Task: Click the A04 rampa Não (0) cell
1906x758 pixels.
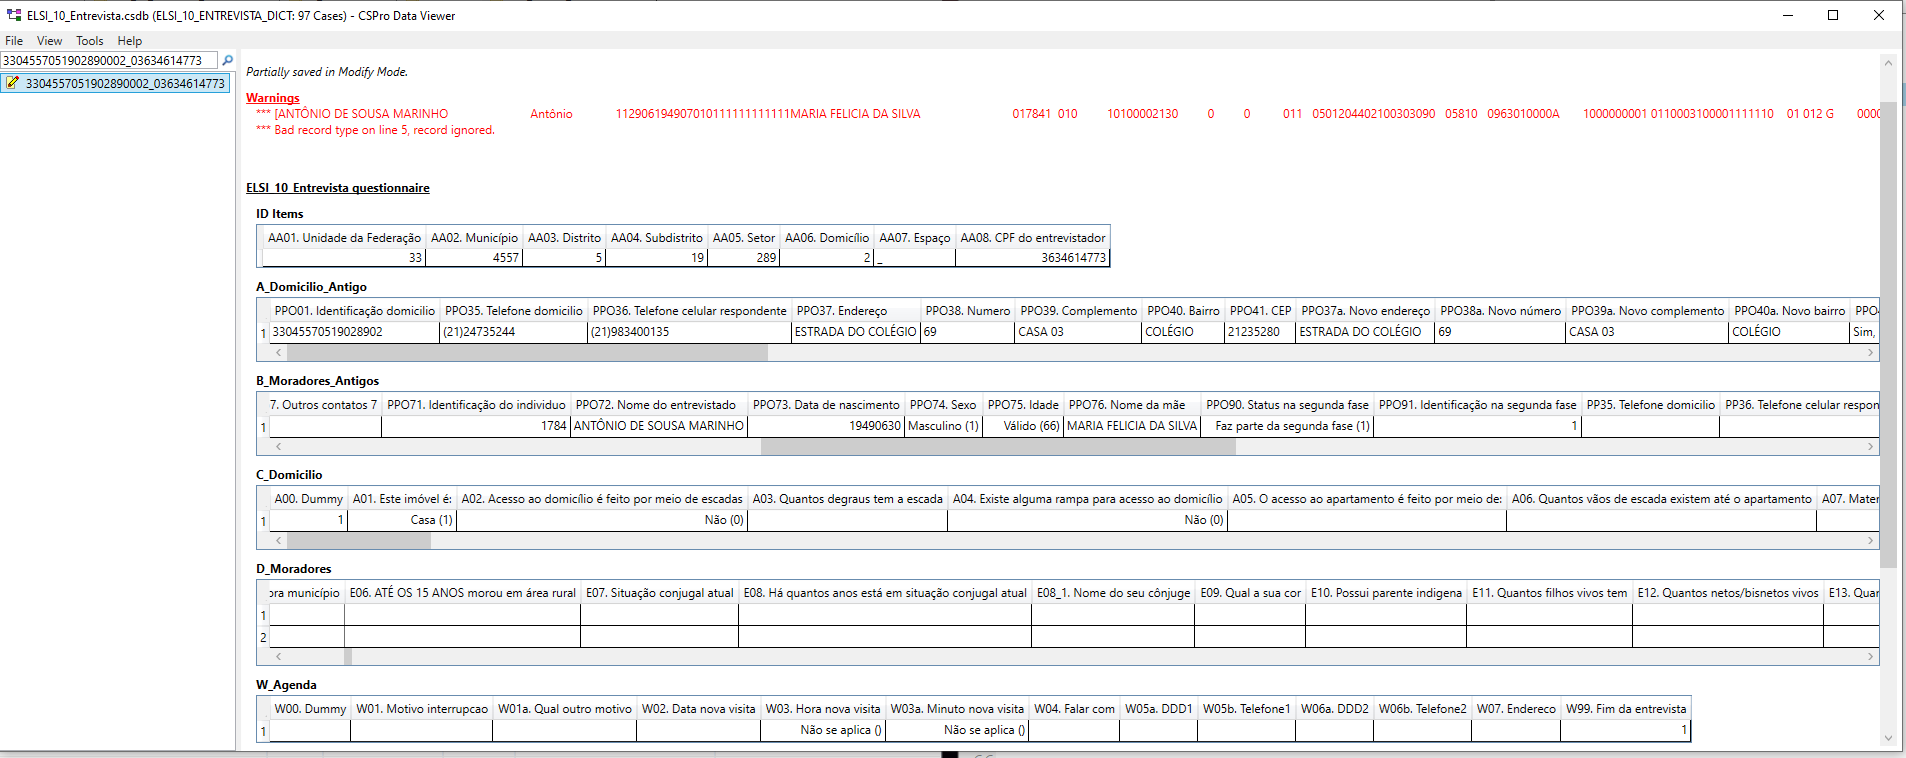Action: (x=1088, y=520)
